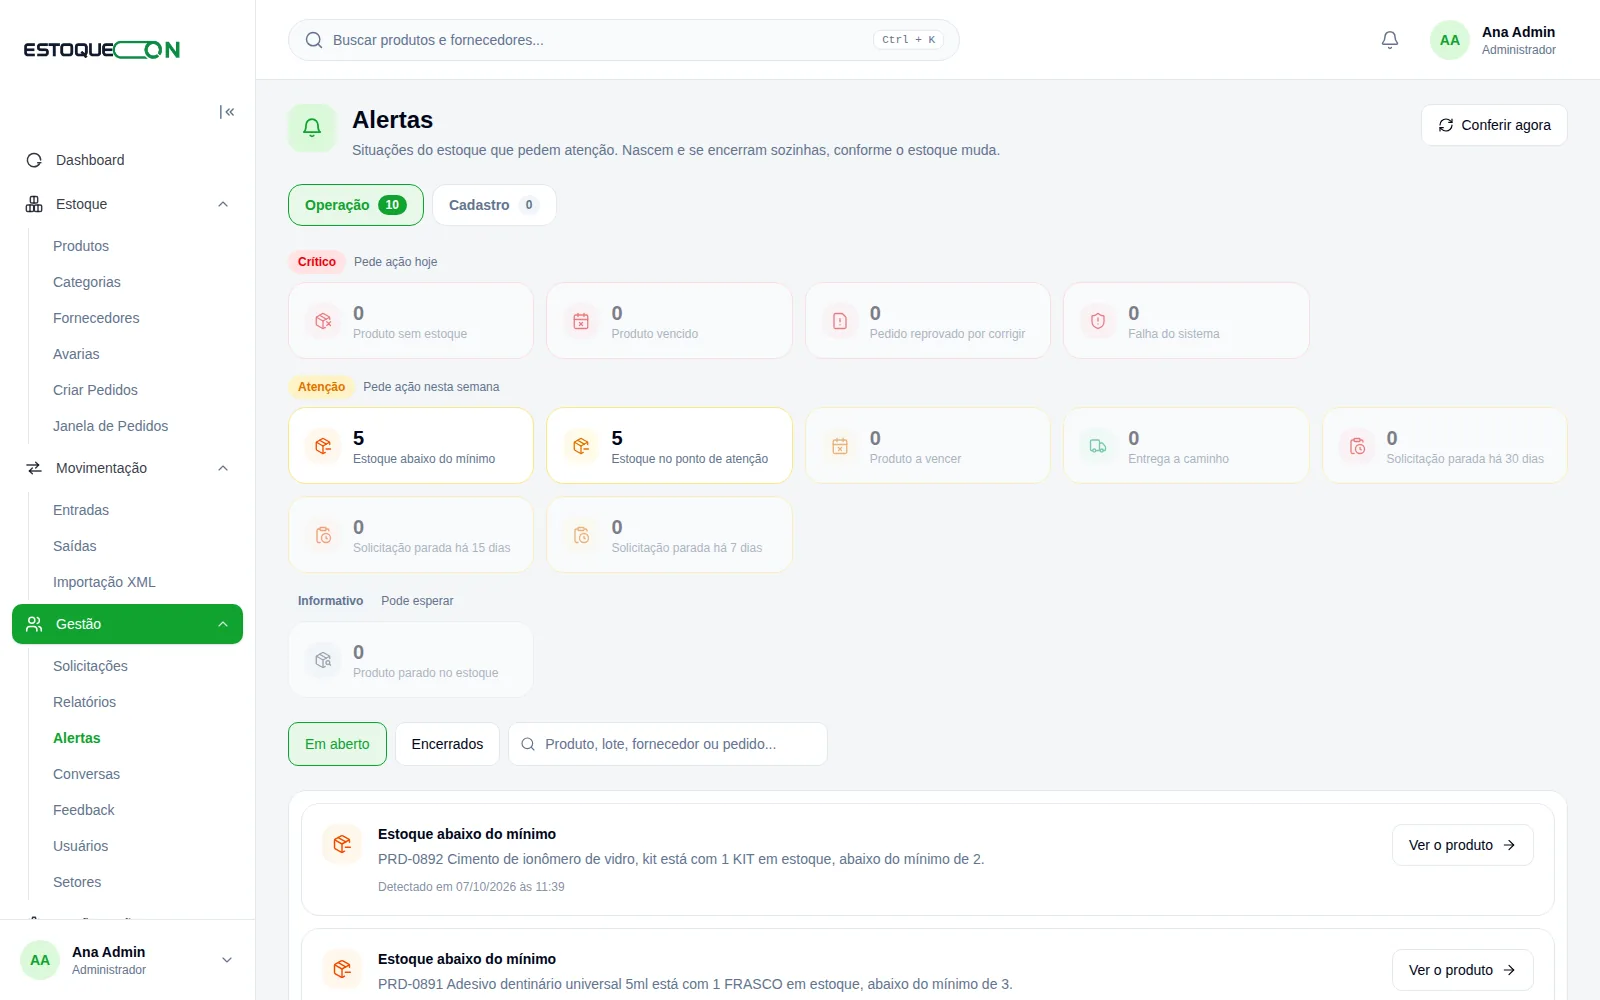The width and height of the screenshot is (1600, 1000).
Task: Click Ver o produto for PRD-0891
Action: click(x=1462, y=970)
